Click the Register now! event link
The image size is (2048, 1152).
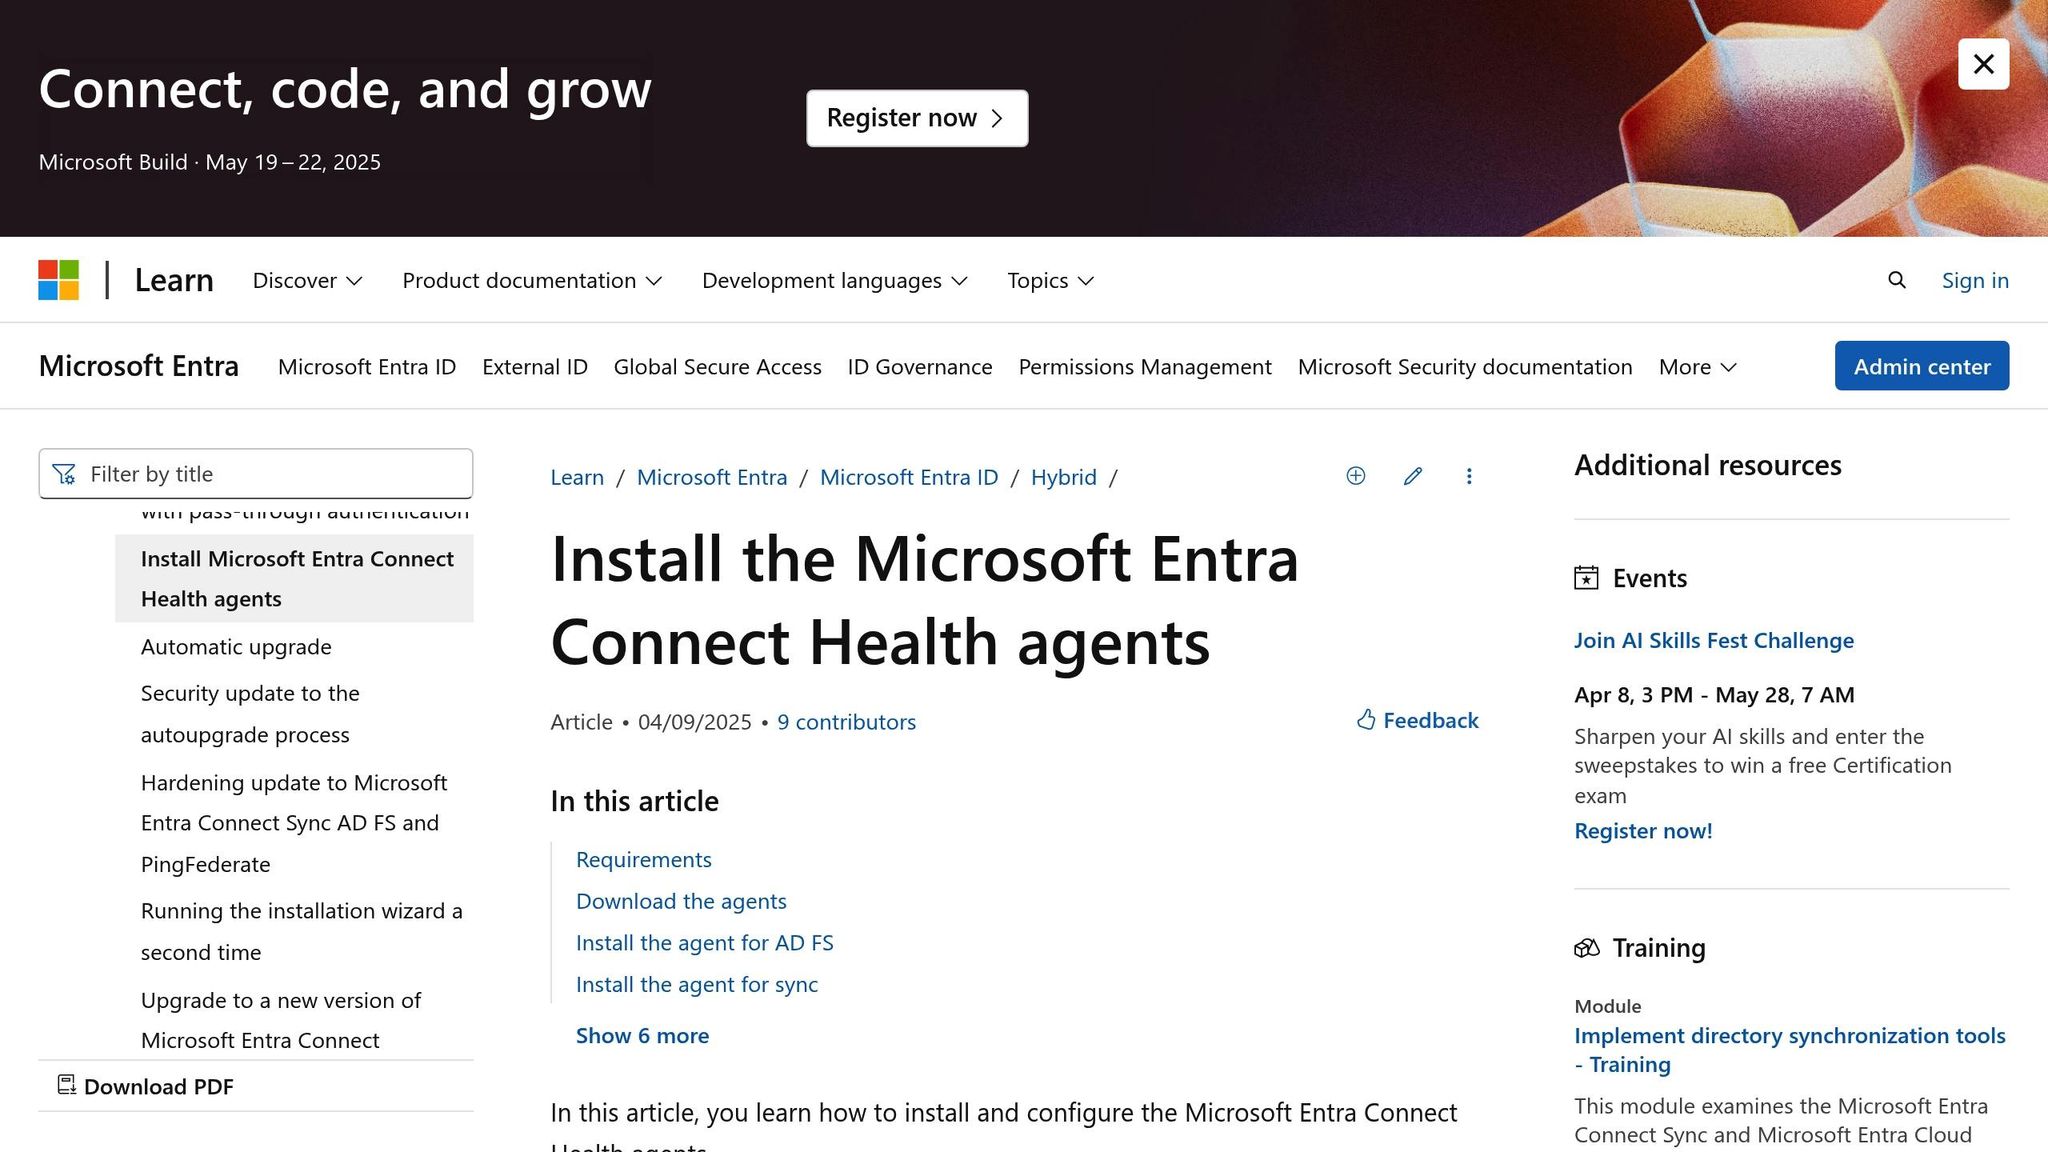pos(1643,831)
